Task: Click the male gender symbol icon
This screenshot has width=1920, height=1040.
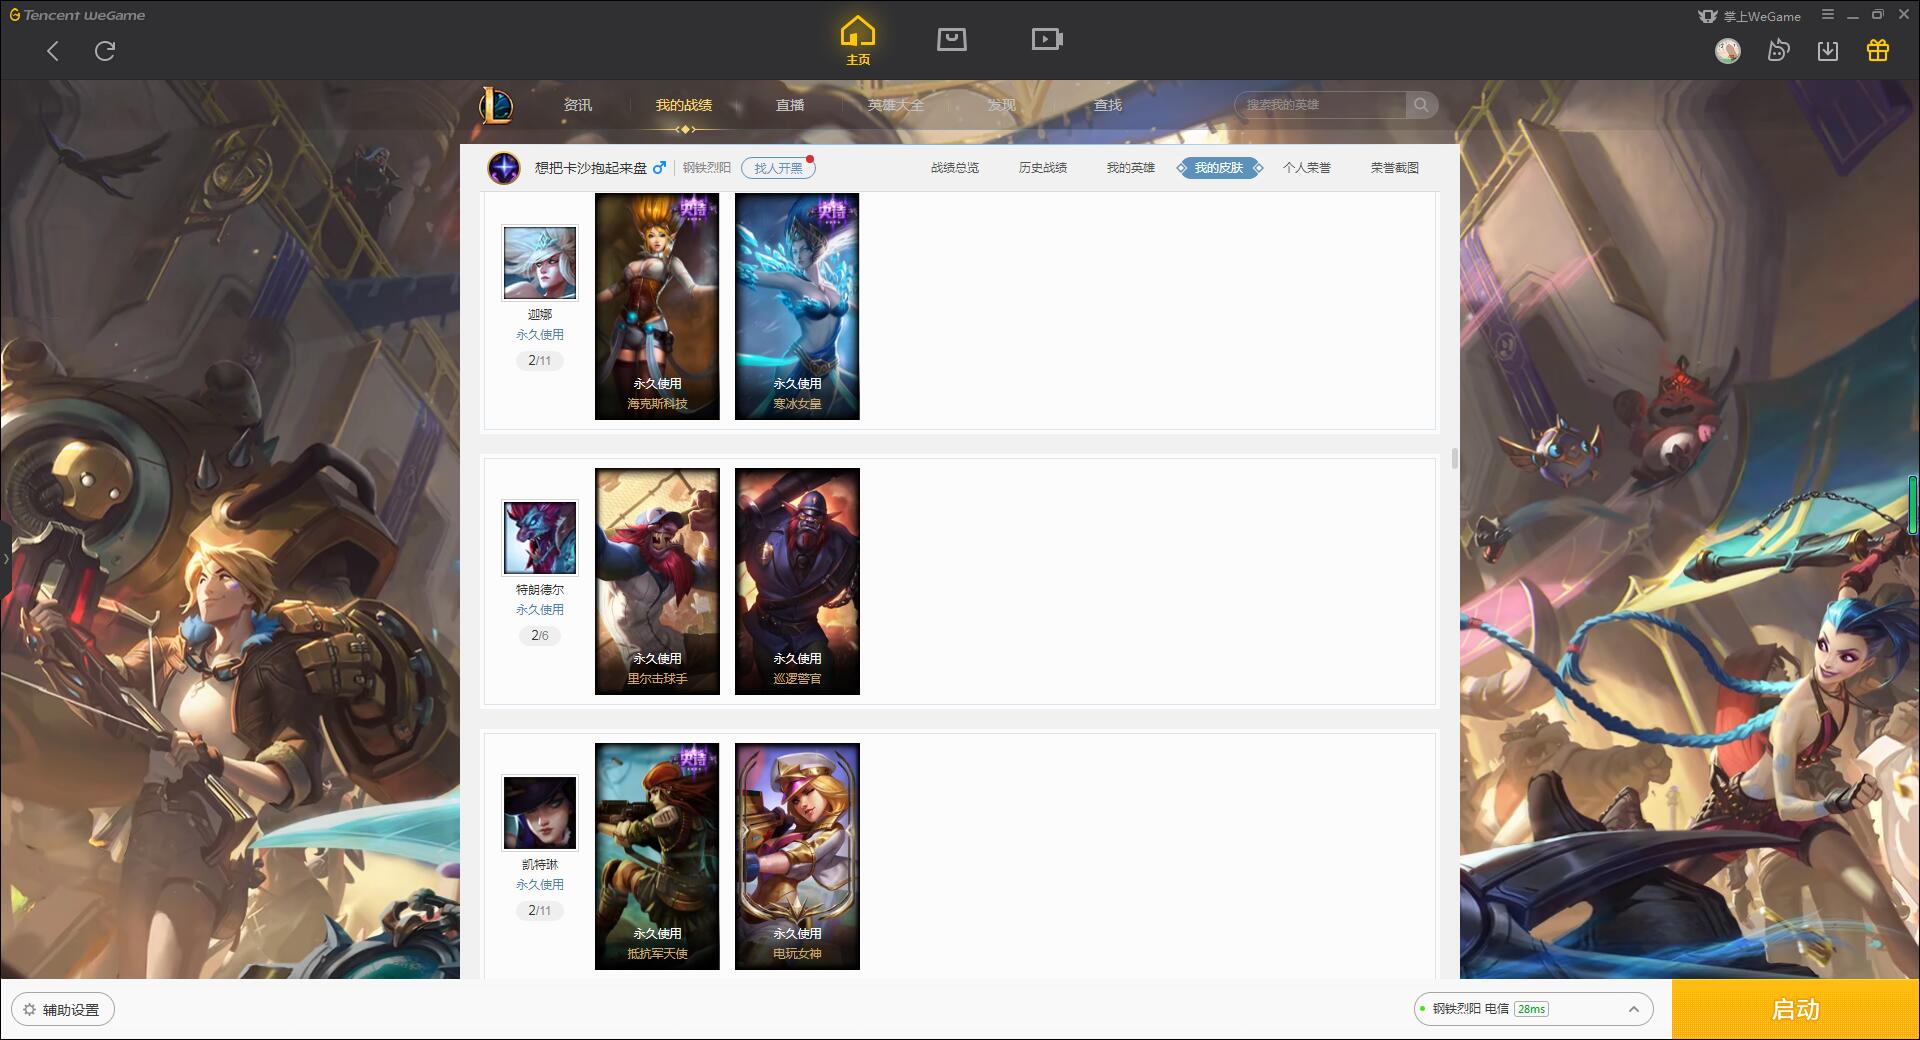Action: [x=659, y=168]
